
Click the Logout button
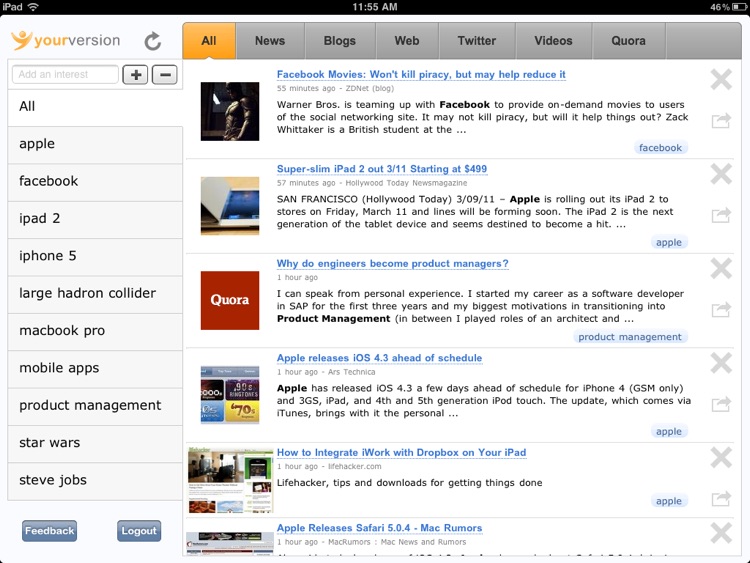click(139, 531)
